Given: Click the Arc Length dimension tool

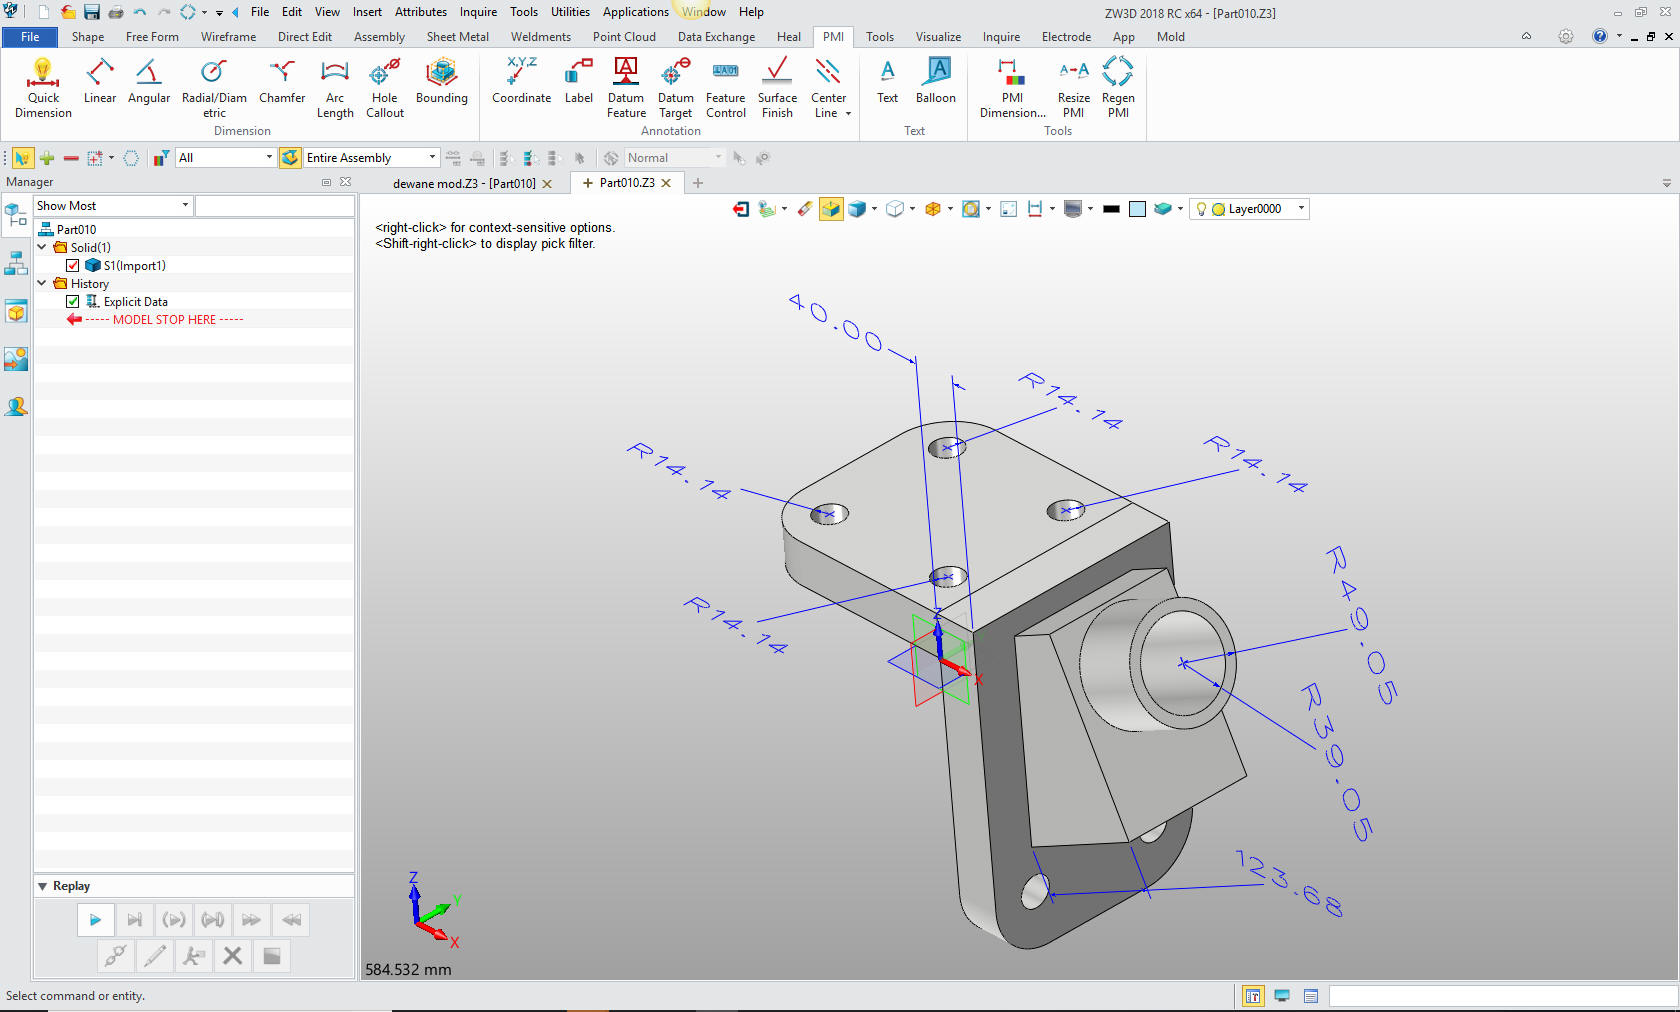Looking at the screenshot, I should tap(335, 88).
